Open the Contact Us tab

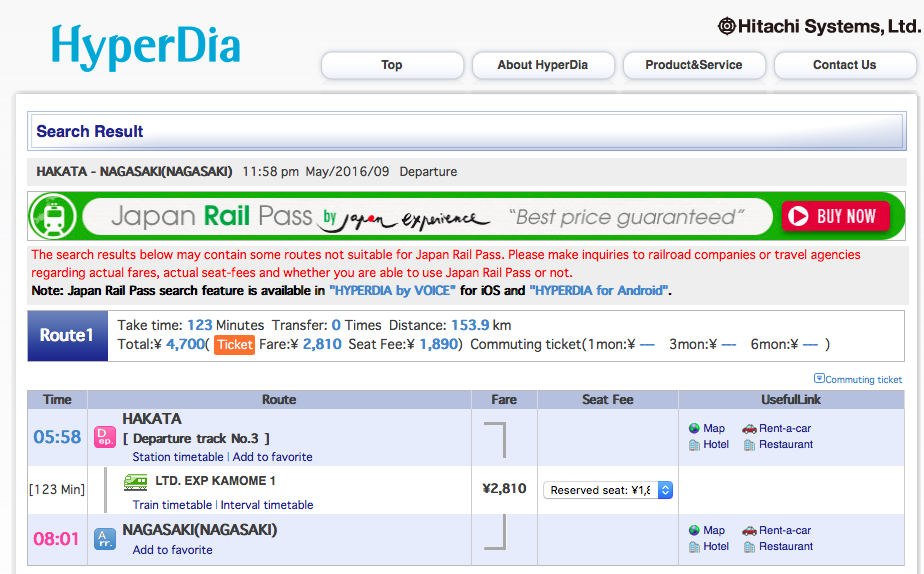pos(844,65)
